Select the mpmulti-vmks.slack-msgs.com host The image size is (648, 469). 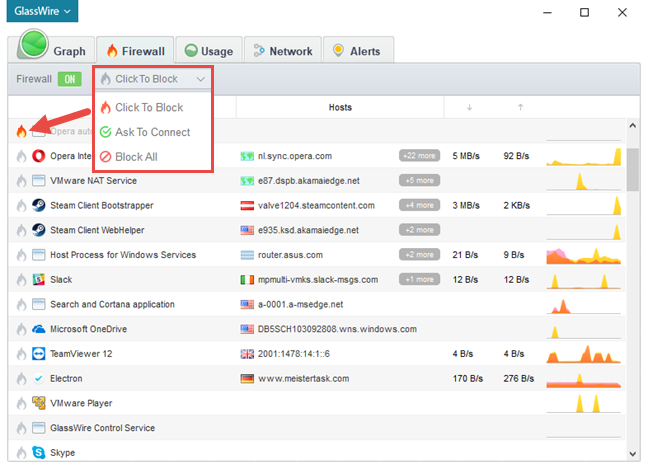pos(318,280)
